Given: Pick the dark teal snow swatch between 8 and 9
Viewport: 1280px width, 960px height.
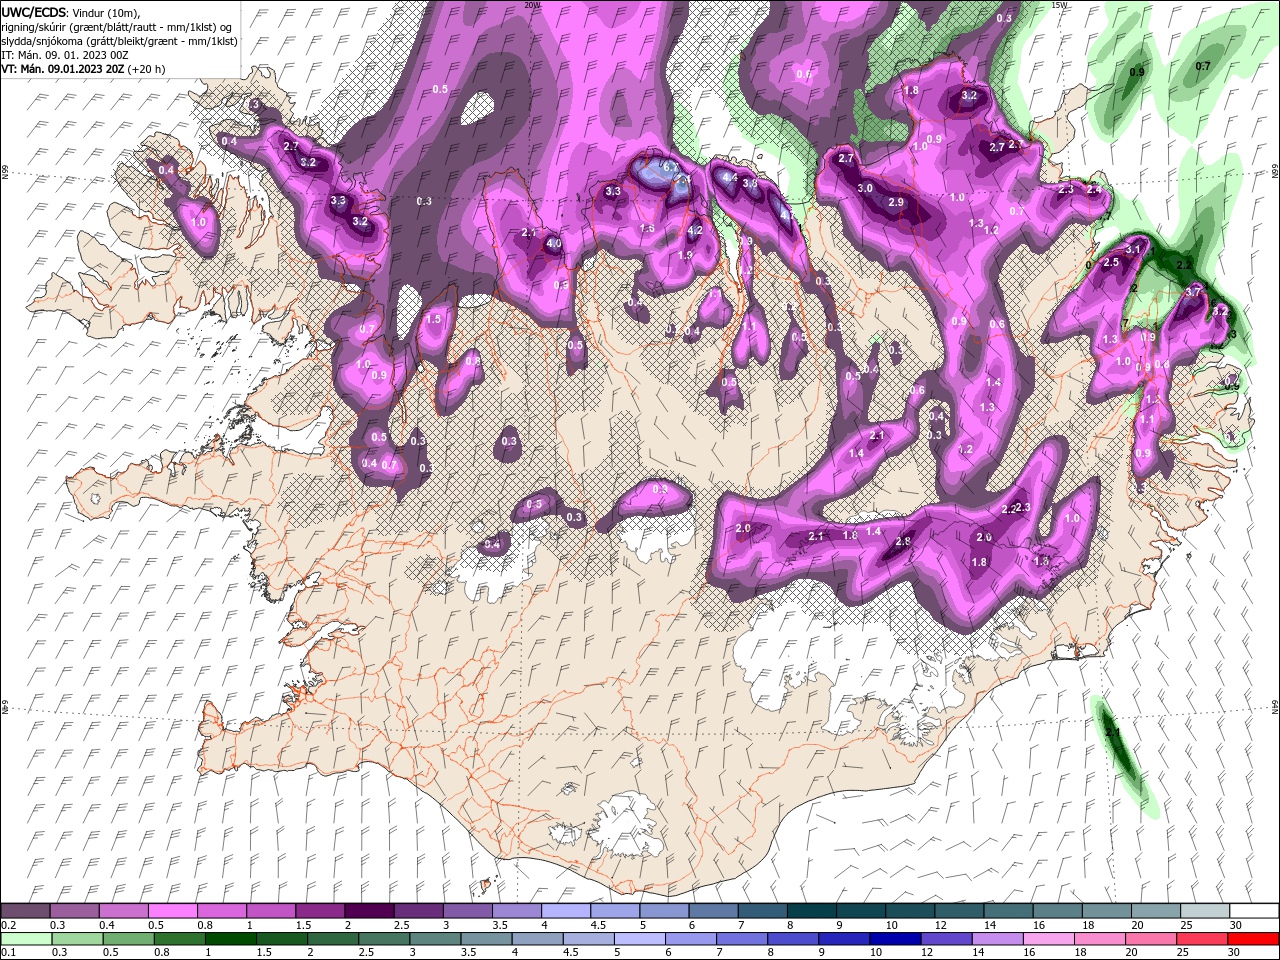Looking at the screenshot, I should click(812, 911).
